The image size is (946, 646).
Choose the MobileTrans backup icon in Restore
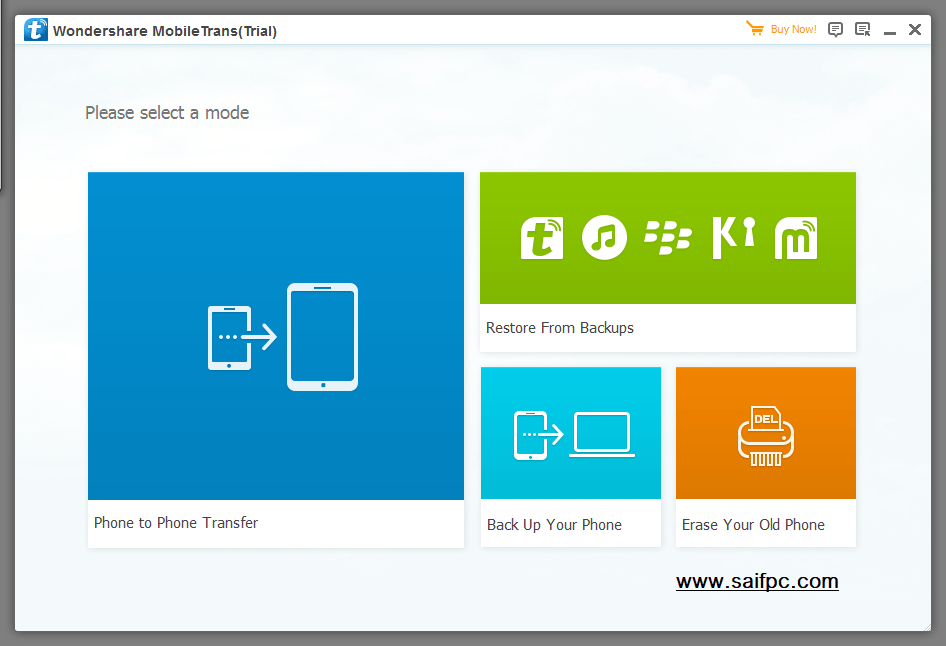542,238
